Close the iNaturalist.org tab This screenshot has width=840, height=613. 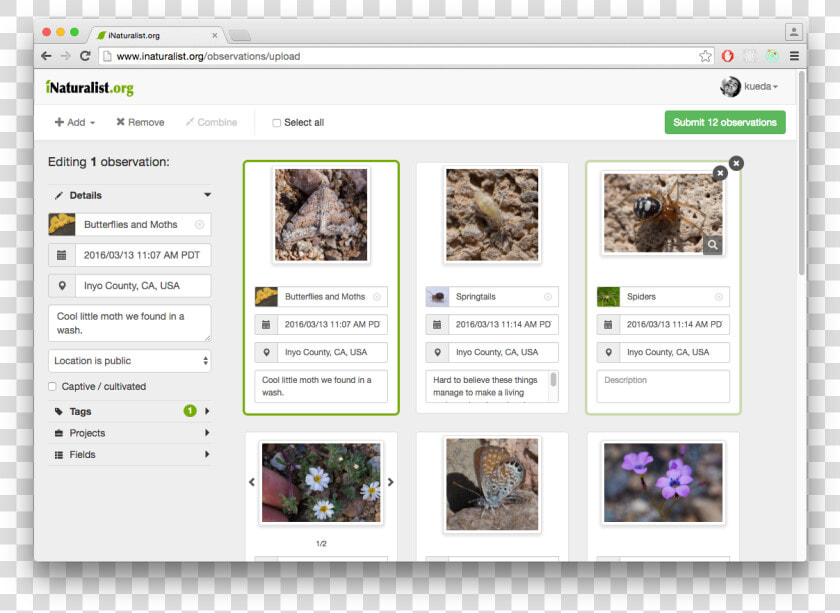(215, 35)
